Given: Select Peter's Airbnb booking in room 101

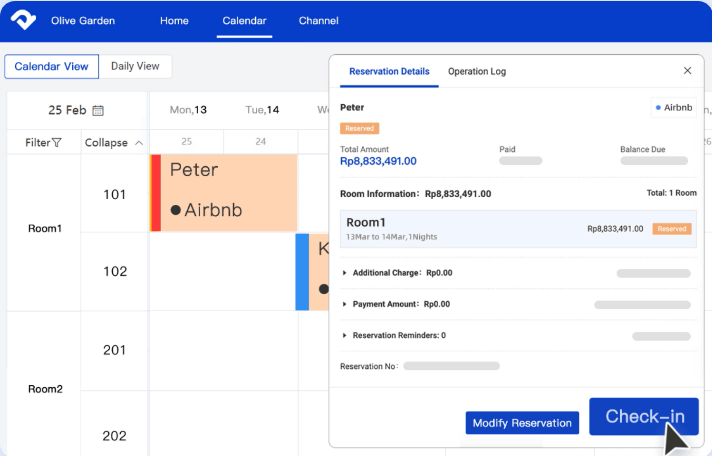Looking at the screenshot, I should click(x=228, y=192).
